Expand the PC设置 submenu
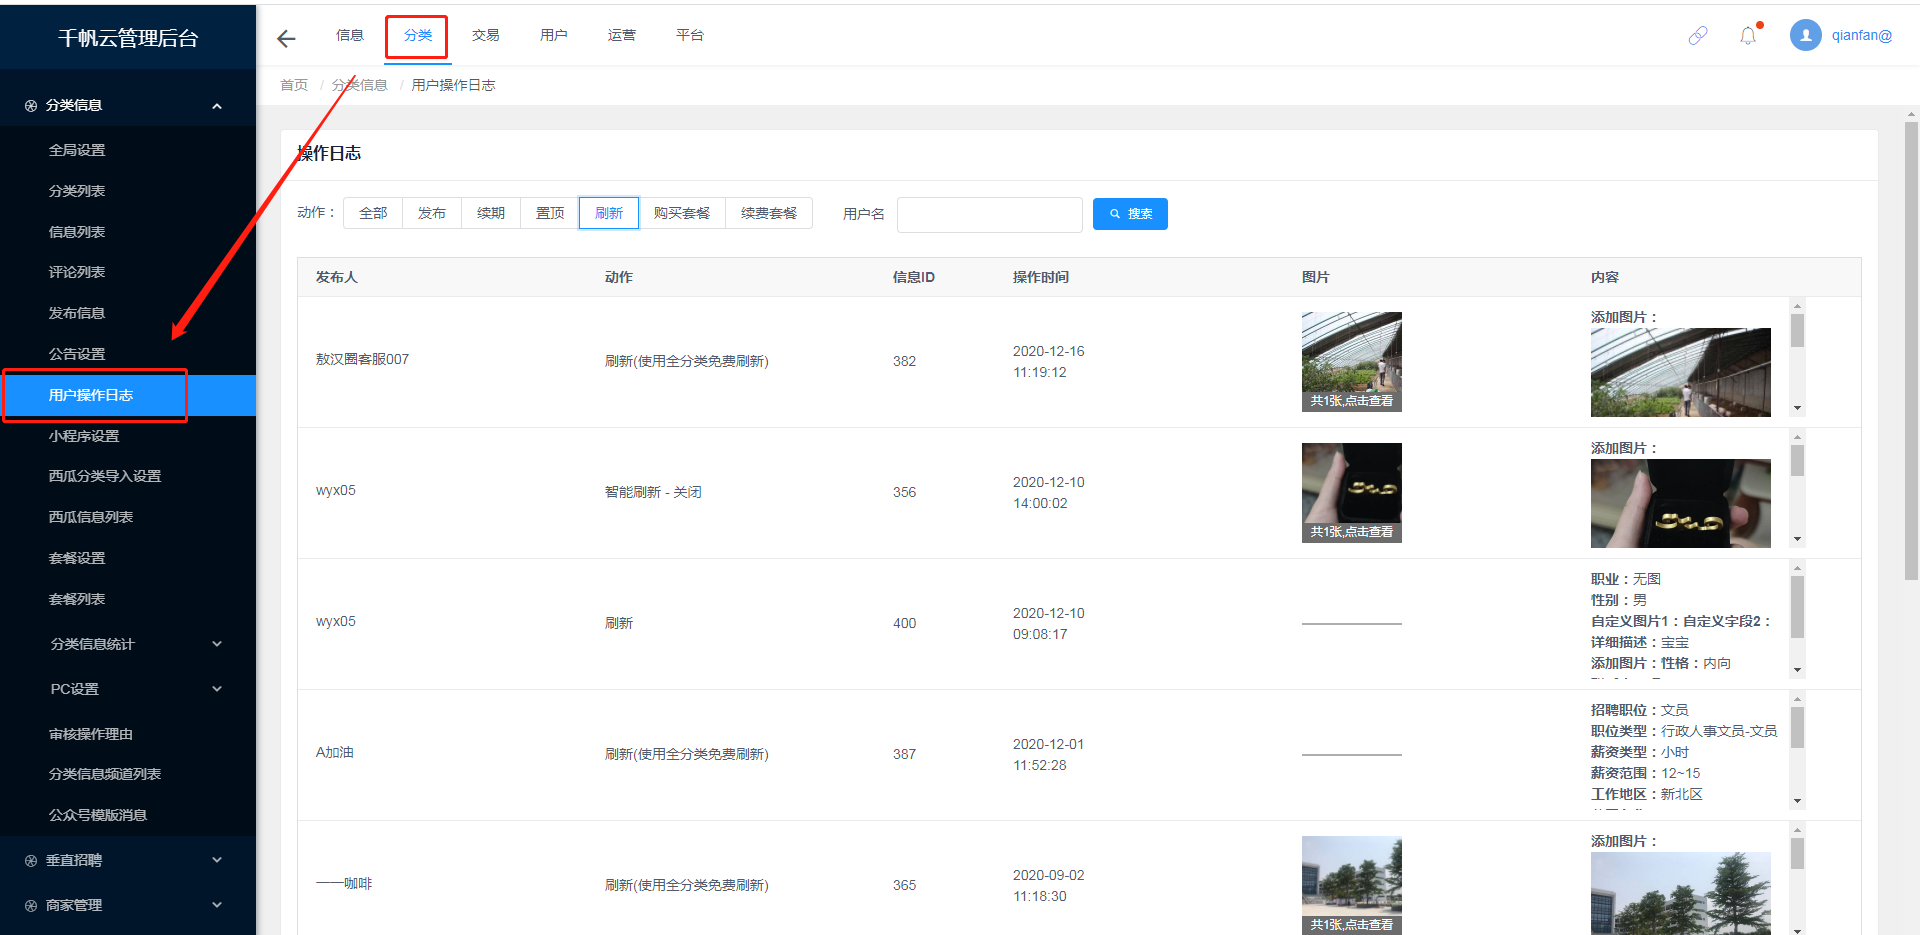The width and height of the screenshot is (1920, 935). click(x=217, y=689)
